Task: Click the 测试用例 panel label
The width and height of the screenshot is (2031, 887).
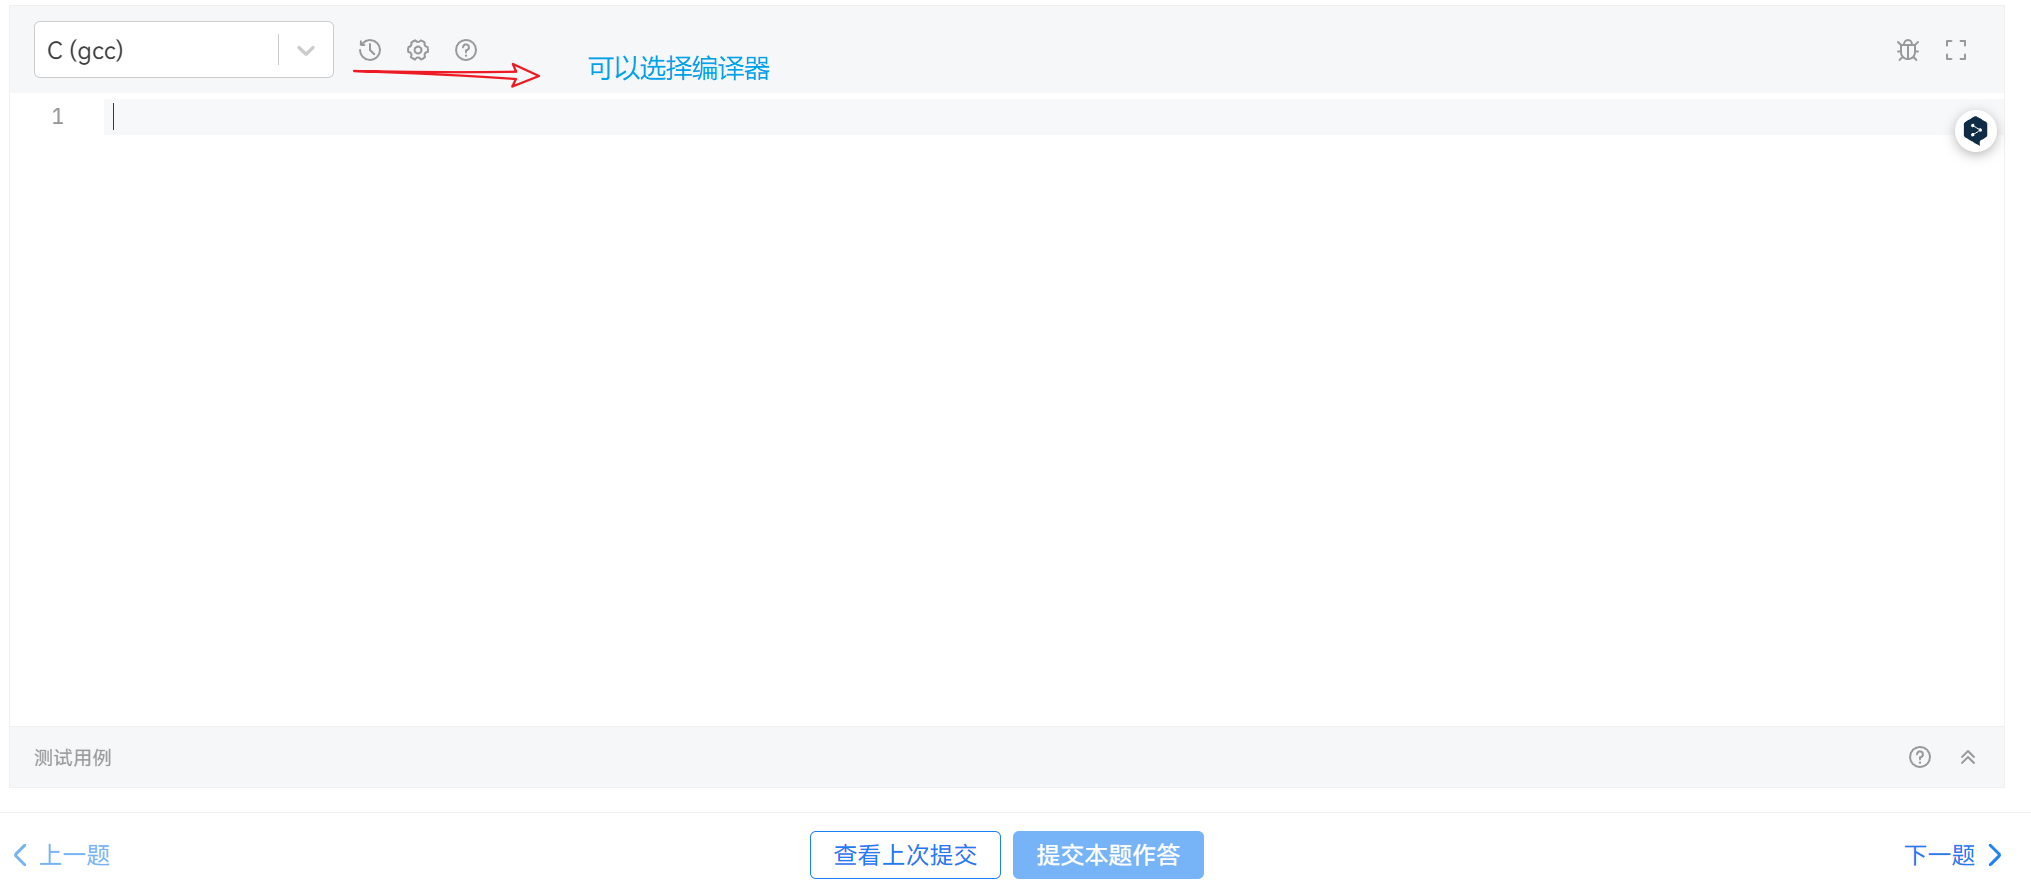Action: pos(73,758)
